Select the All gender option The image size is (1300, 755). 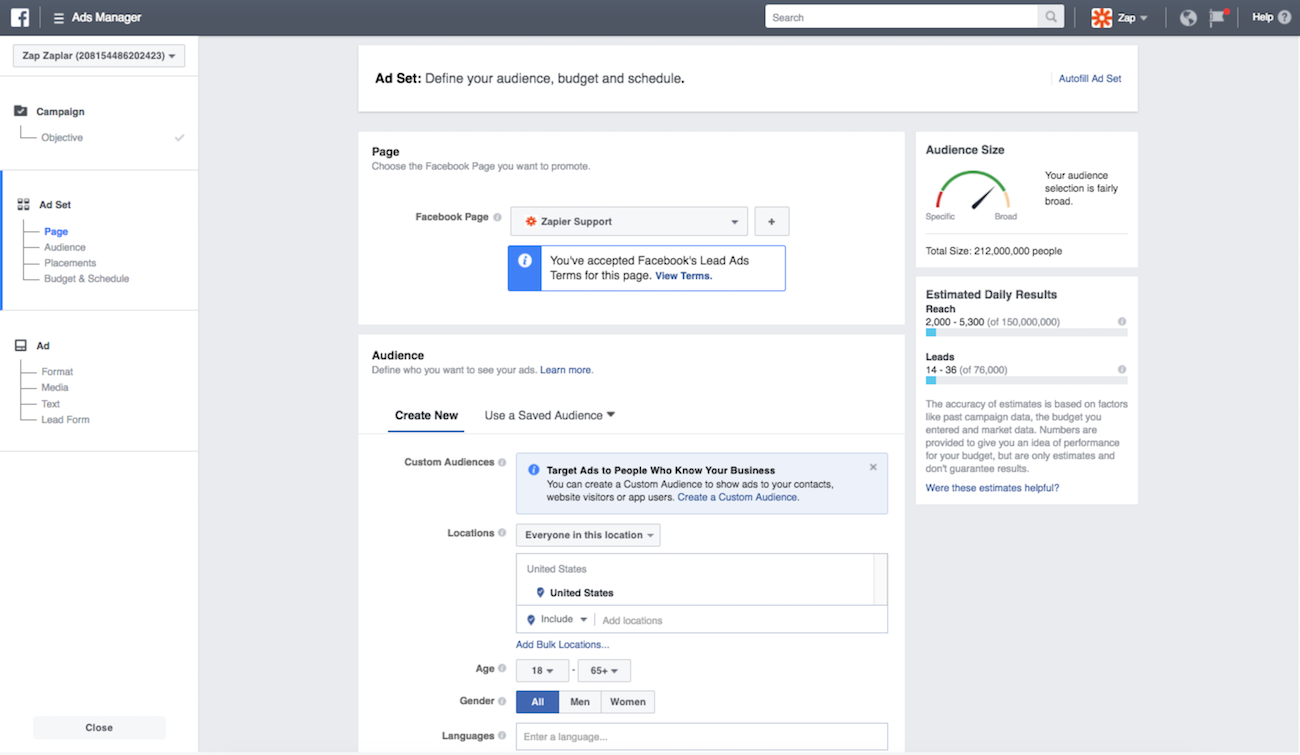[537, 702]
